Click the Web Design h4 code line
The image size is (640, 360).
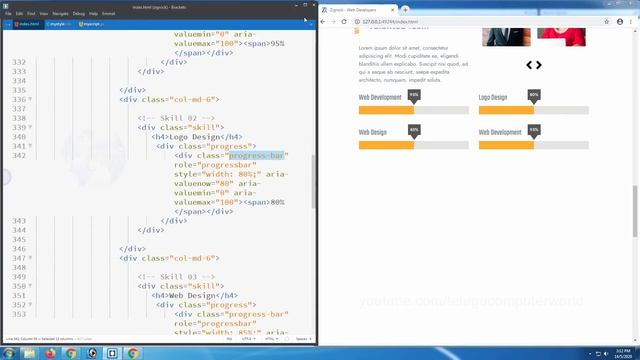(x=194, y=296)
